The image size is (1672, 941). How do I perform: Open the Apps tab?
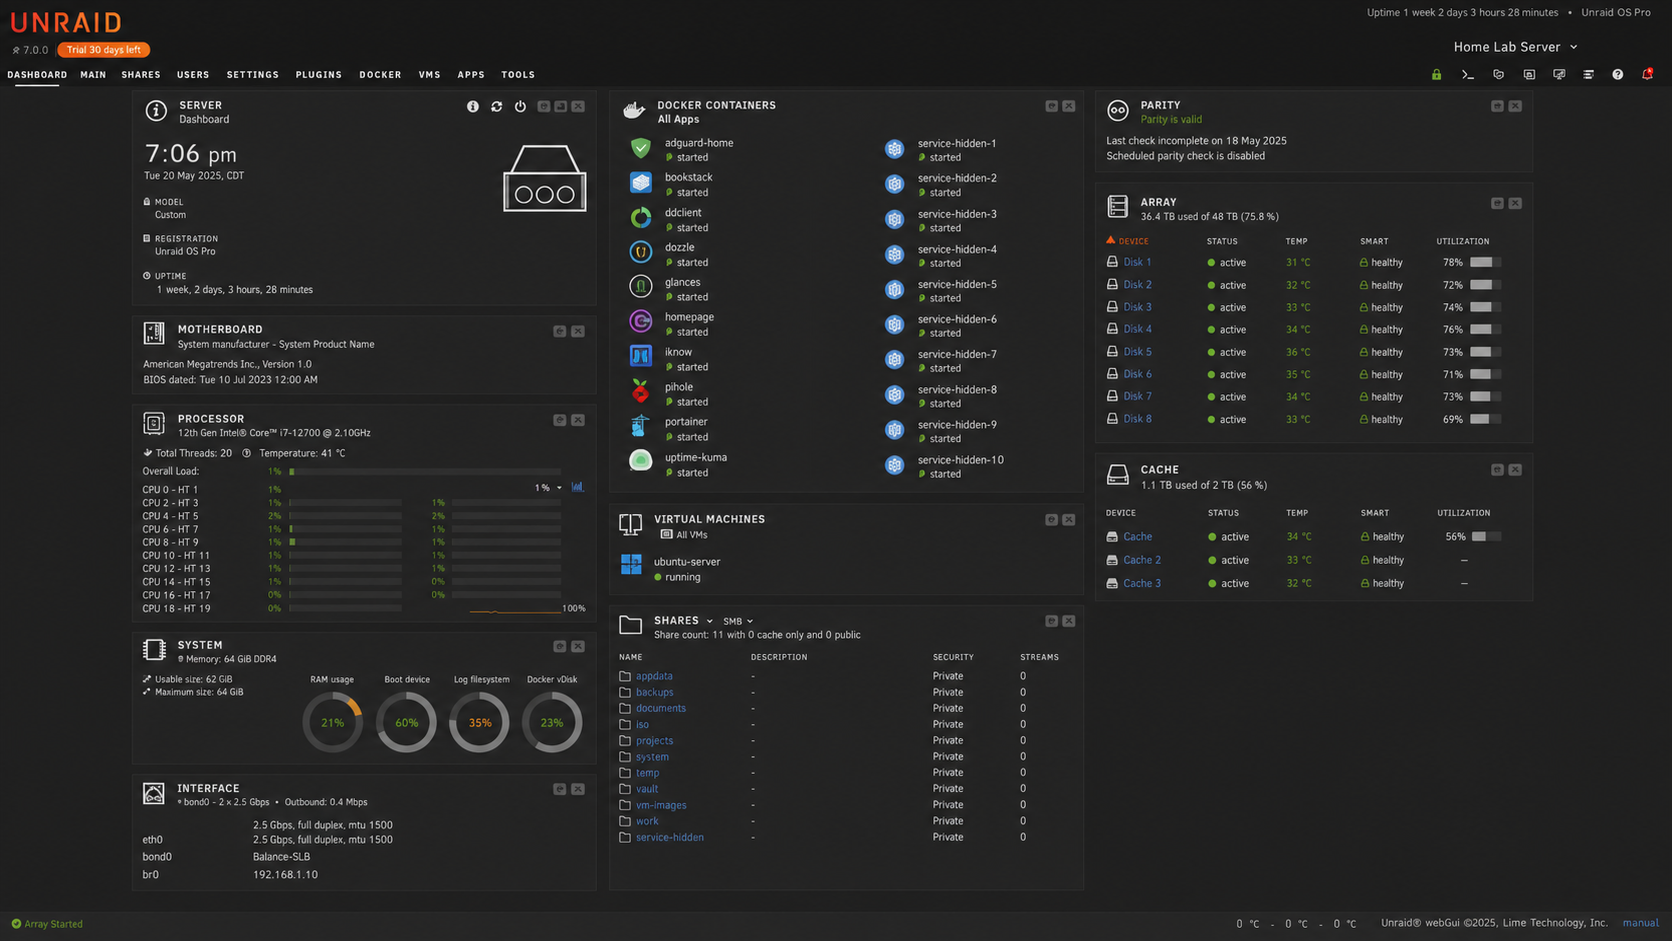click(471, 75)
